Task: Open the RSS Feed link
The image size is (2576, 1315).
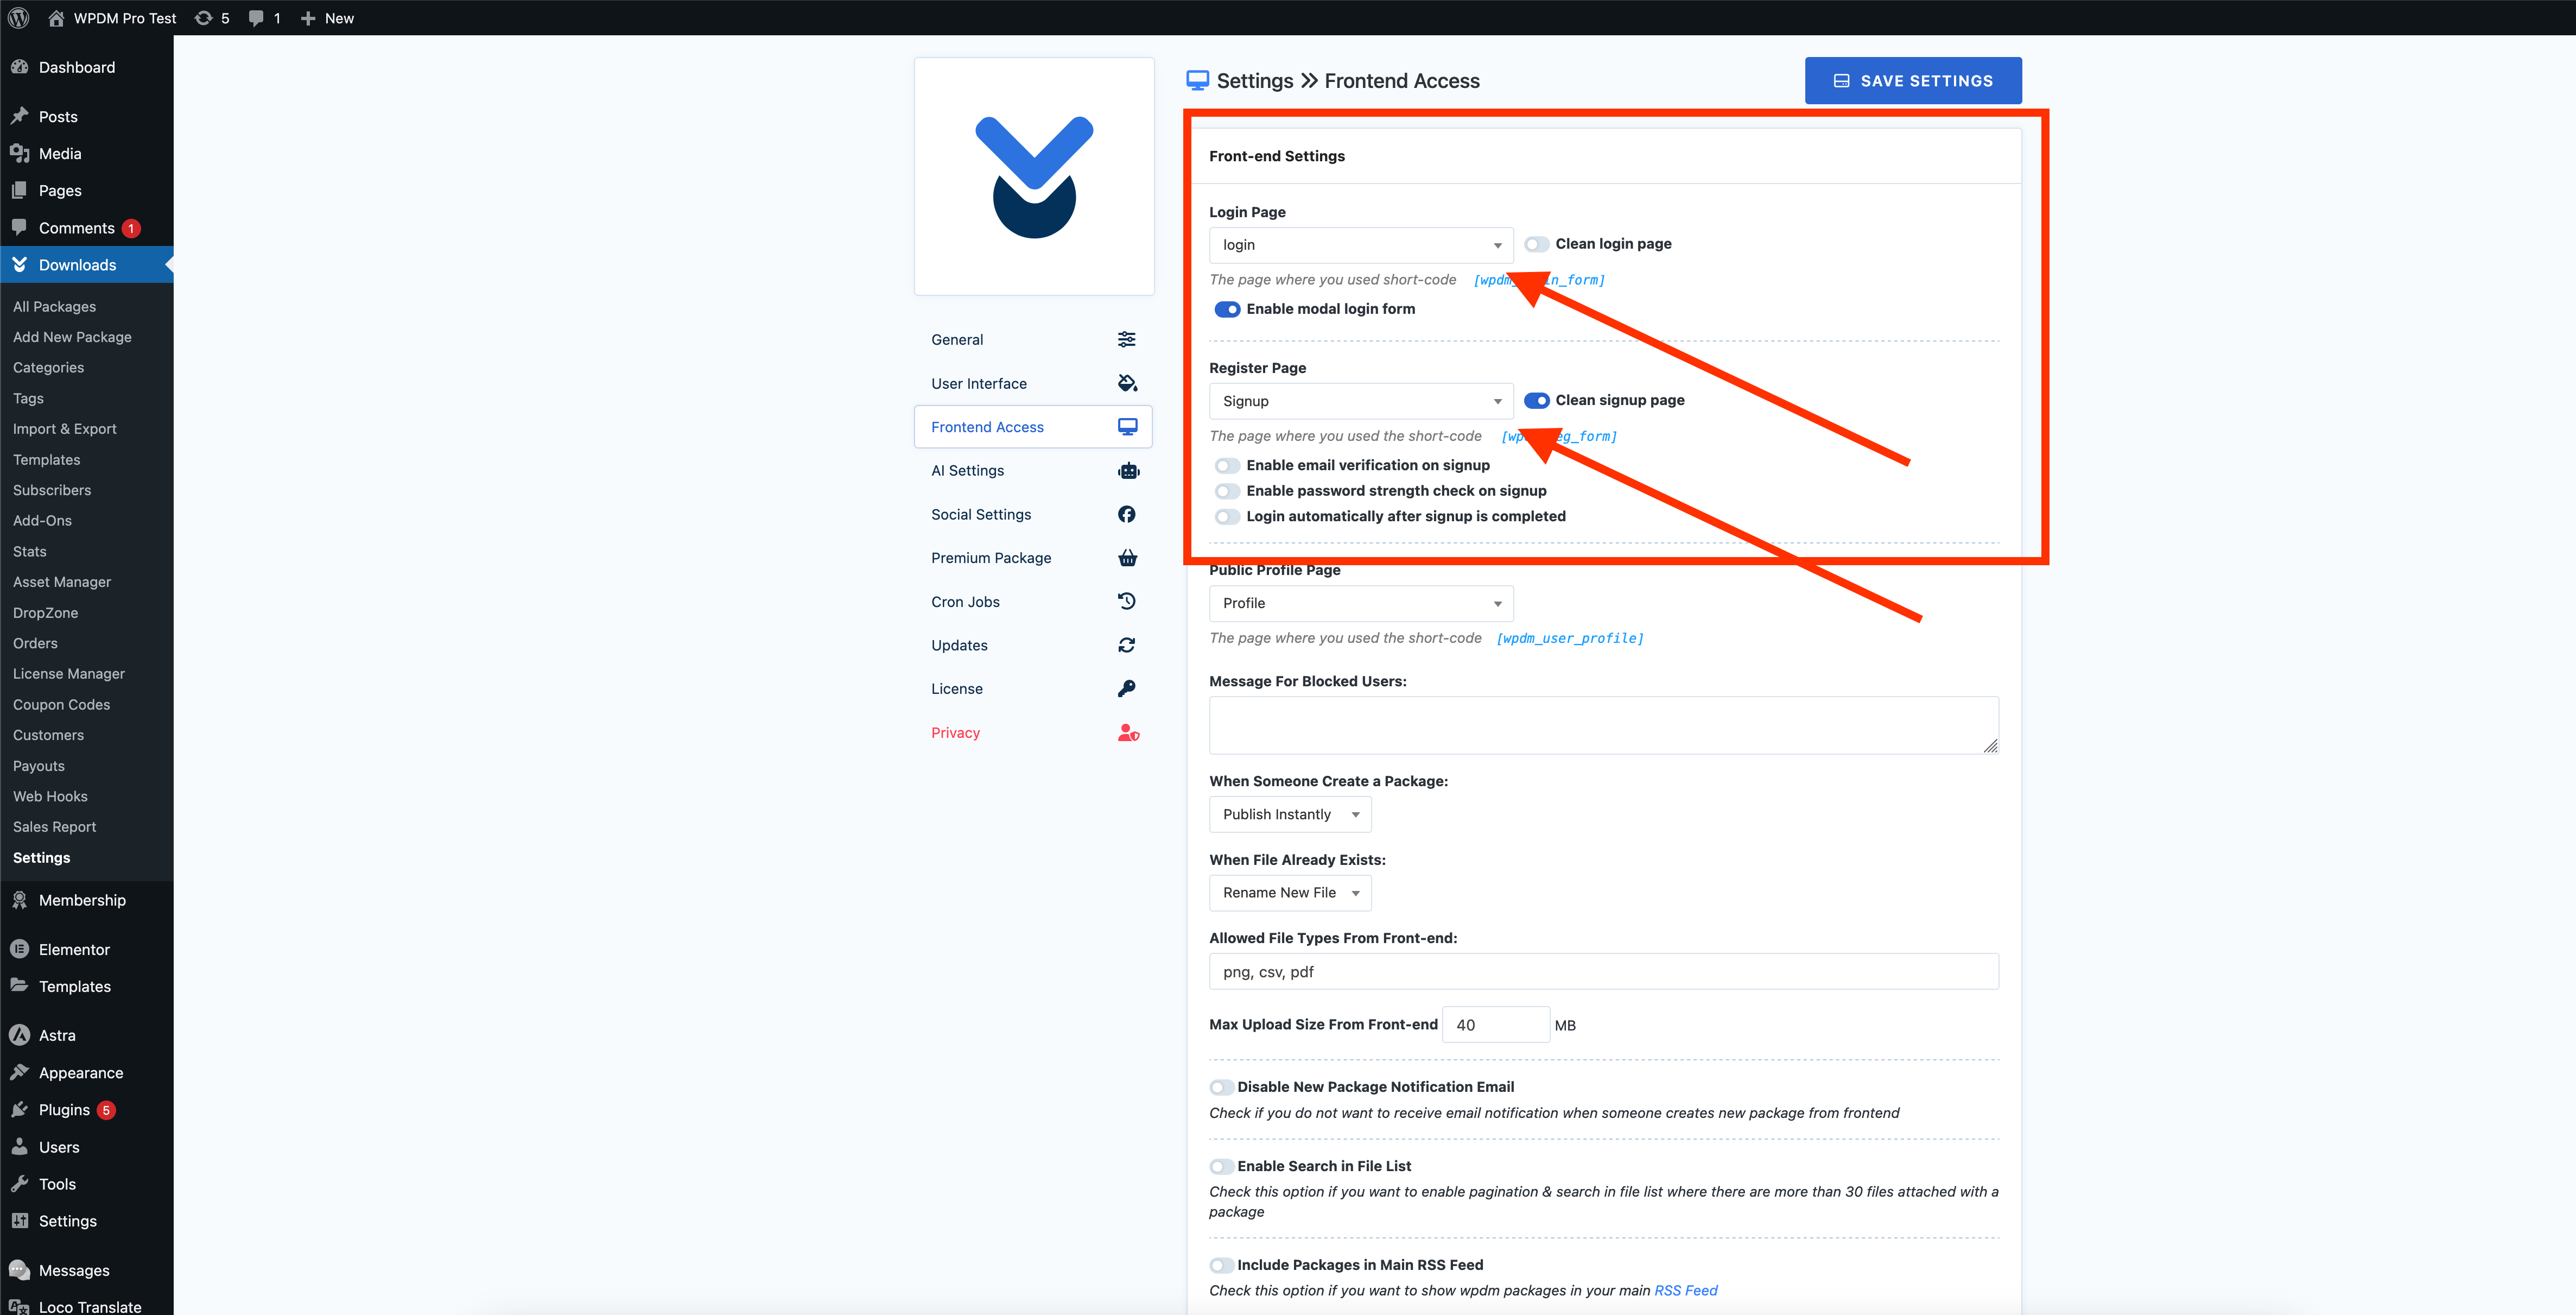Action: (1686, 1290)
